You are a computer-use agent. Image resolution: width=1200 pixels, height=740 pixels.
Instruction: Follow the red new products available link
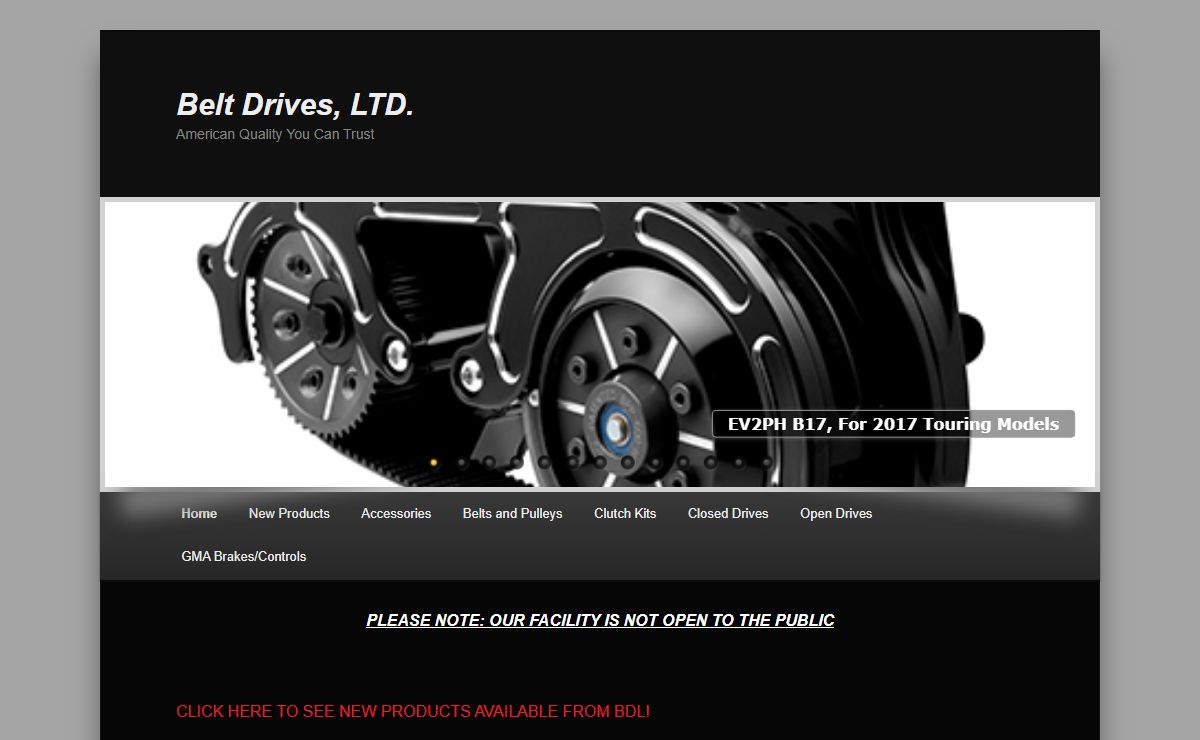[413, 712]
